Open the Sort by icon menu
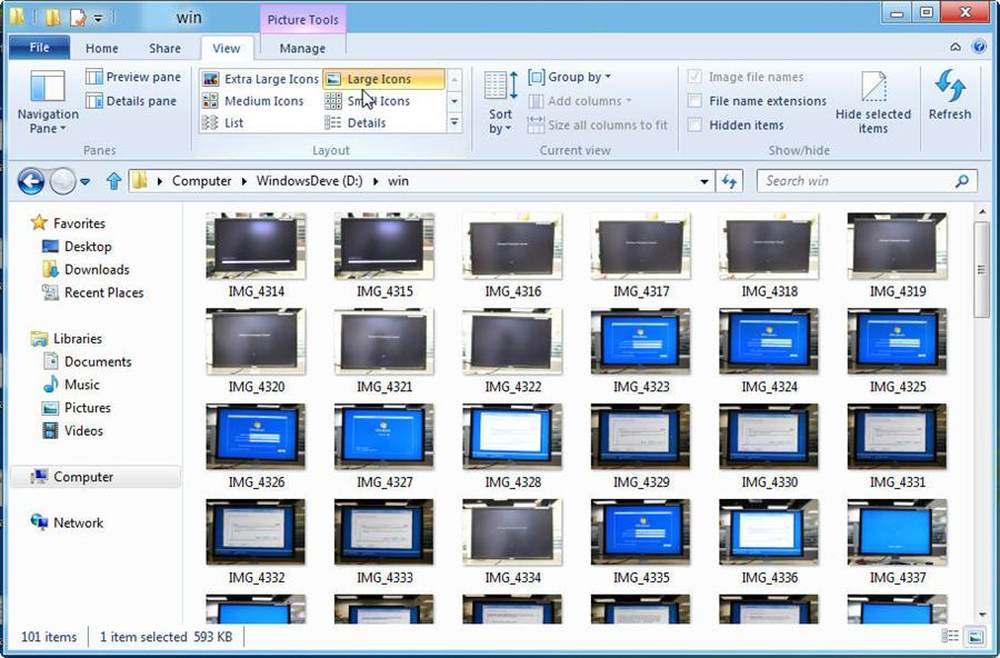 tap(500, 88)
